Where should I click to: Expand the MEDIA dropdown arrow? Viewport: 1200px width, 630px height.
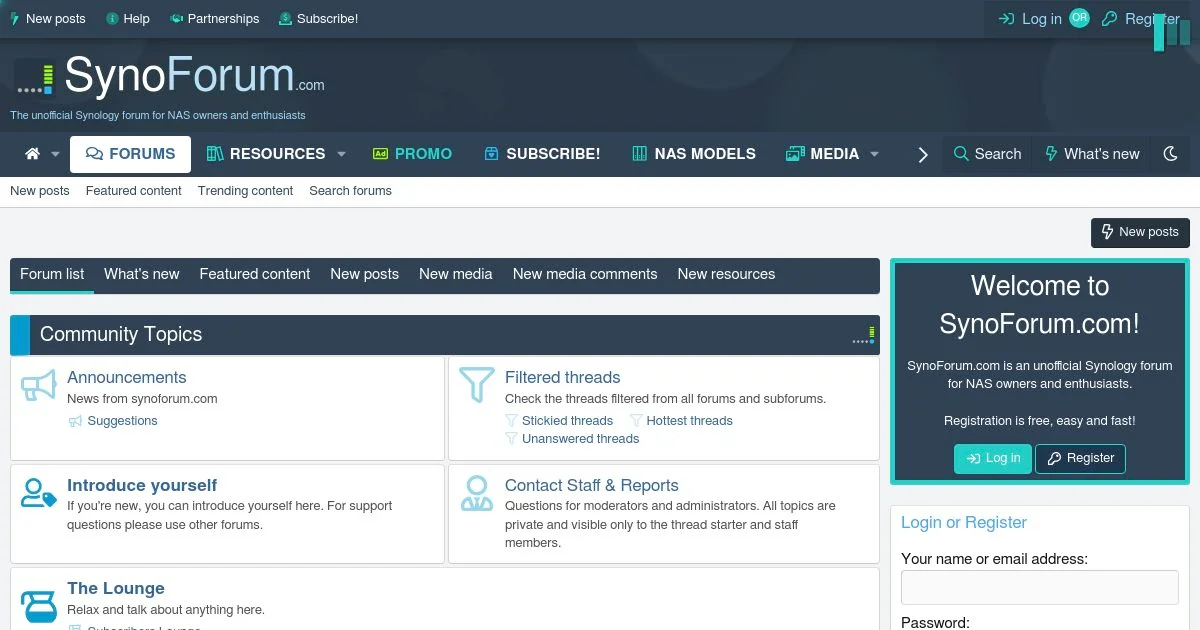[875, 154]
